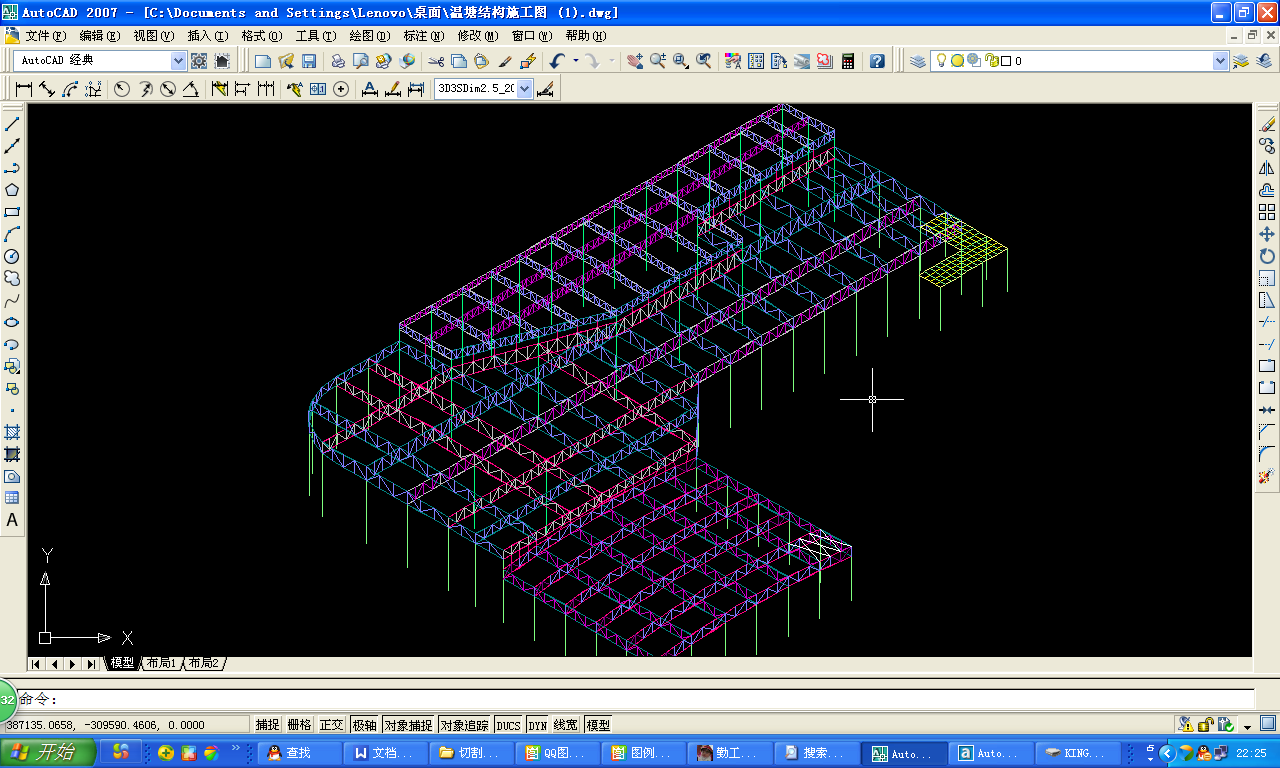Click the Radius Dimension tool
1280x768 pixels.
click(x=122, y=89)
